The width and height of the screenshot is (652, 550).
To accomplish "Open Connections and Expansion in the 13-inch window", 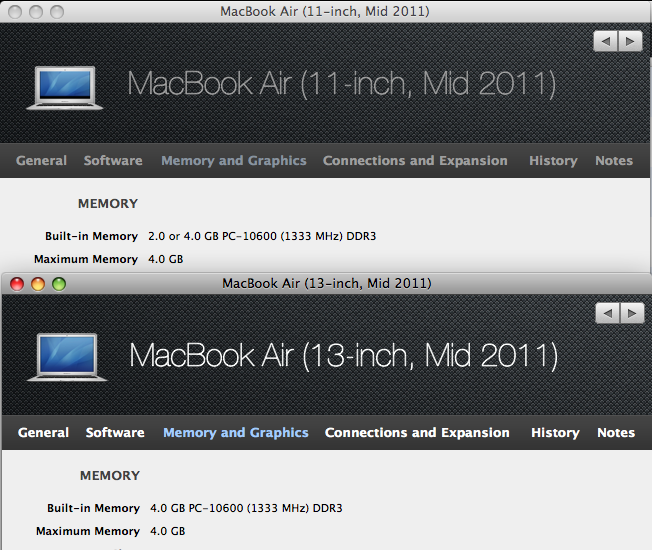I will (x=417, y=432).
